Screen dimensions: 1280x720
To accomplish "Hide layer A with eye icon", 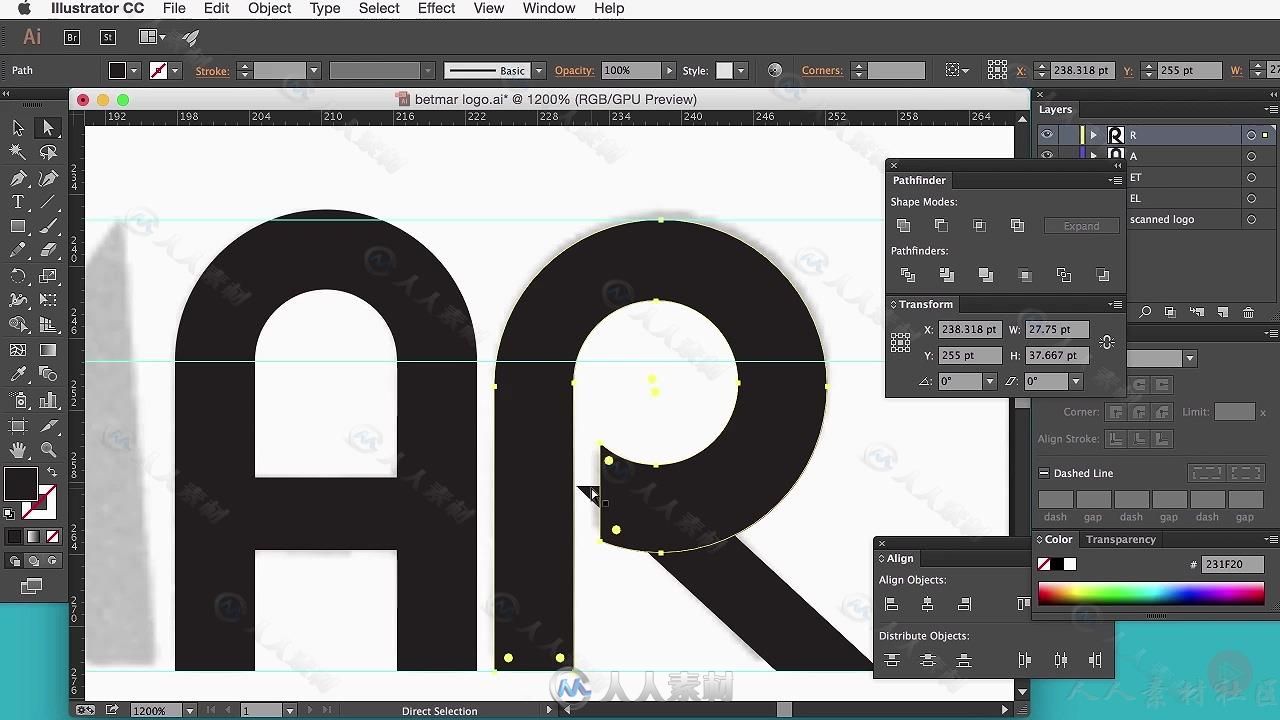I will tap(1047, 156).
